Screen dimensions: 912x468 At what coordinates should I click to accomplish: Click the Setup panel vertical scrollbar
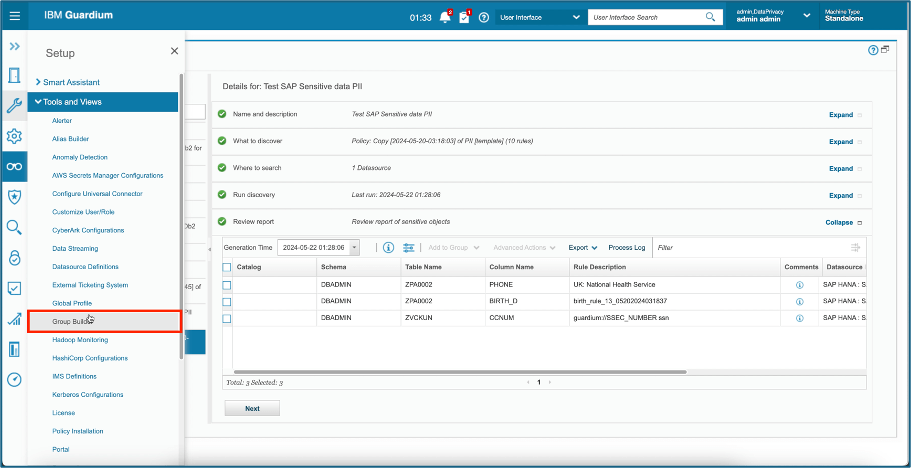(x=181, y=215)
